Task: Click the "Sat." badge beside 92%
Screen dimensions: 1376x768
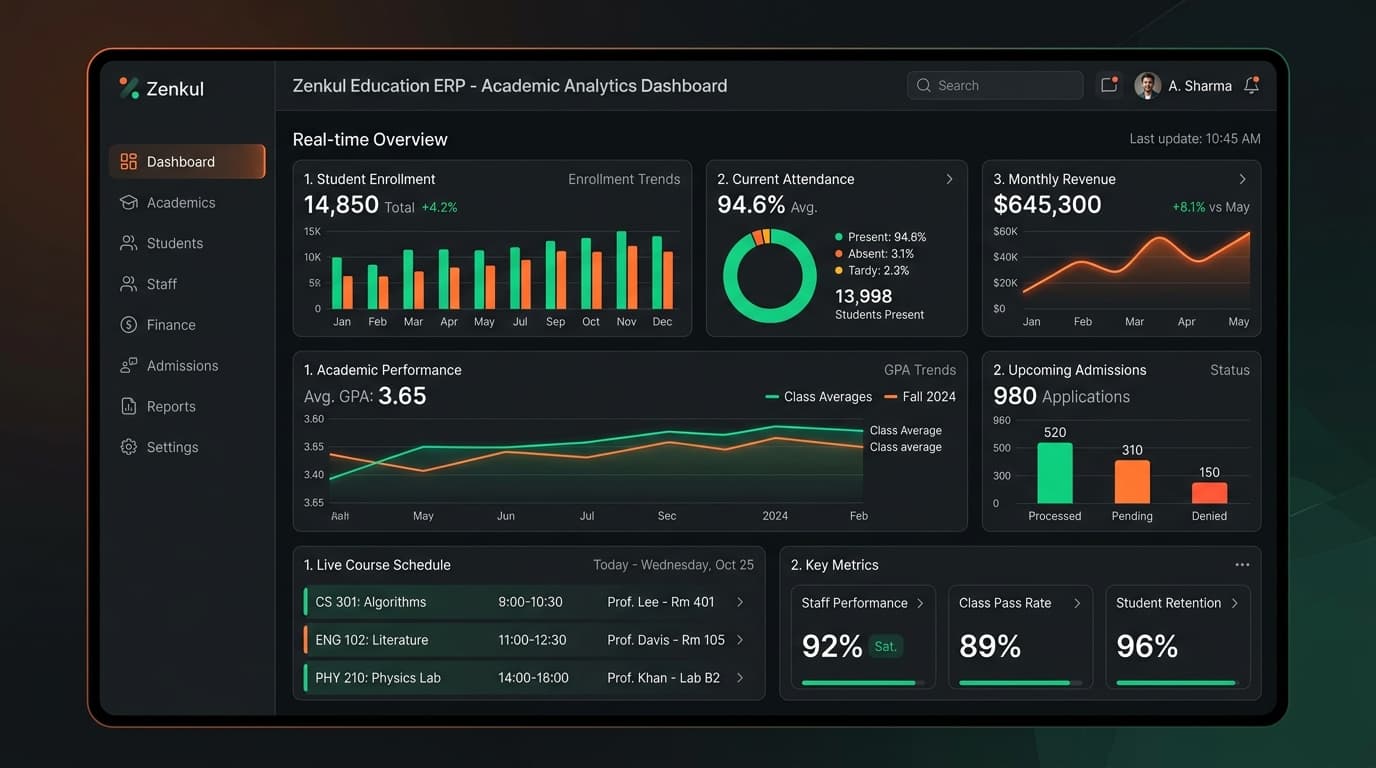Action: pyautogui.click(x=885, y=647)
